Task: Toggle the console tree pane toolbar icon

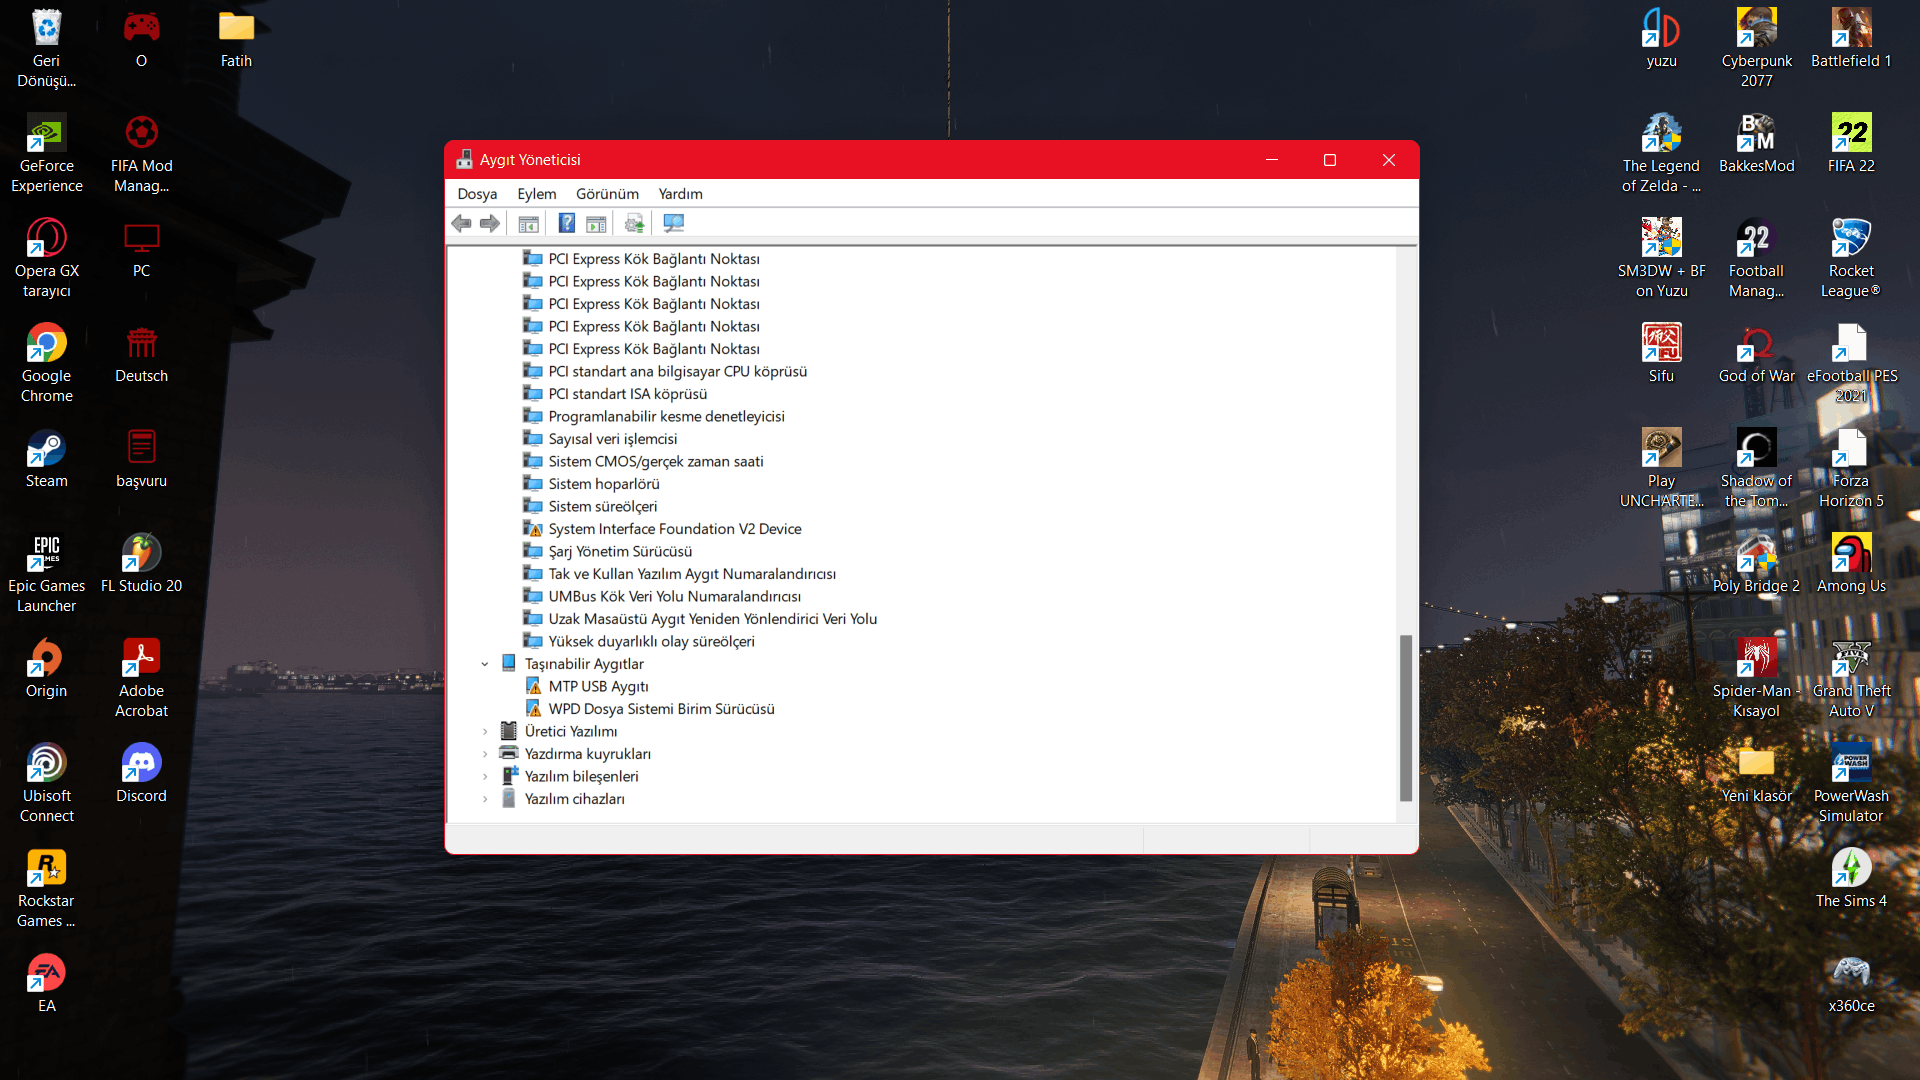Action: click(x=529, y=224)
